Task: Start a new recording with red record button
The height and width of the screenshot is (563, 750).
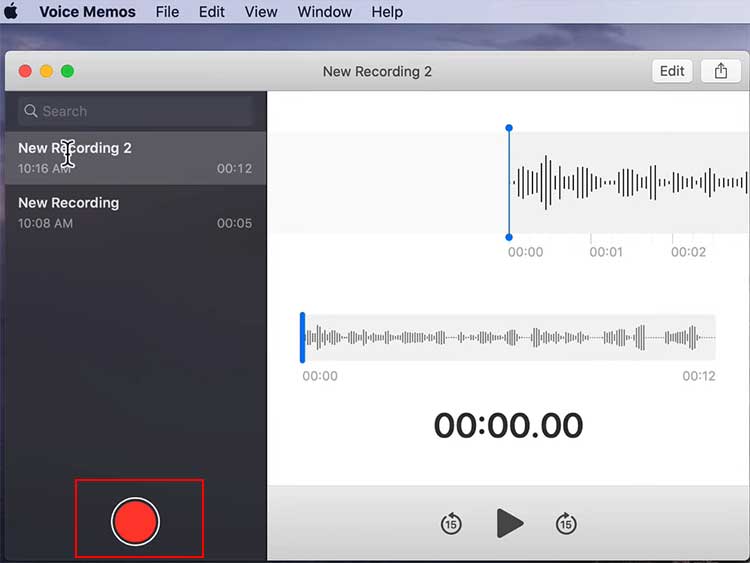Action: tap(135, 521)
